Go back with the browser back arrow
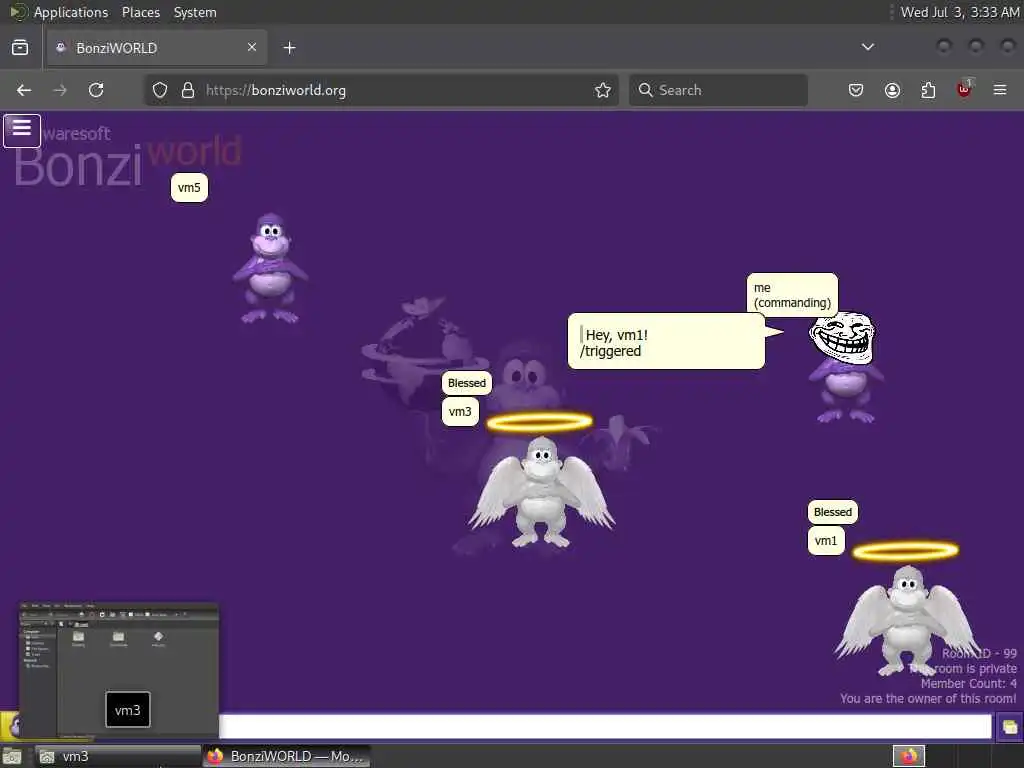The height and width of the screenshot is (768, 1024). click(x=24, y=90)
